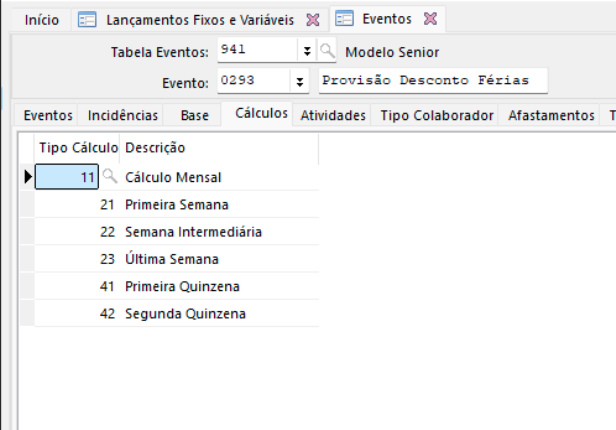Close the Lançamentos Fixos e Variáveis tab

pyautogui.click(x=312, y=19)
